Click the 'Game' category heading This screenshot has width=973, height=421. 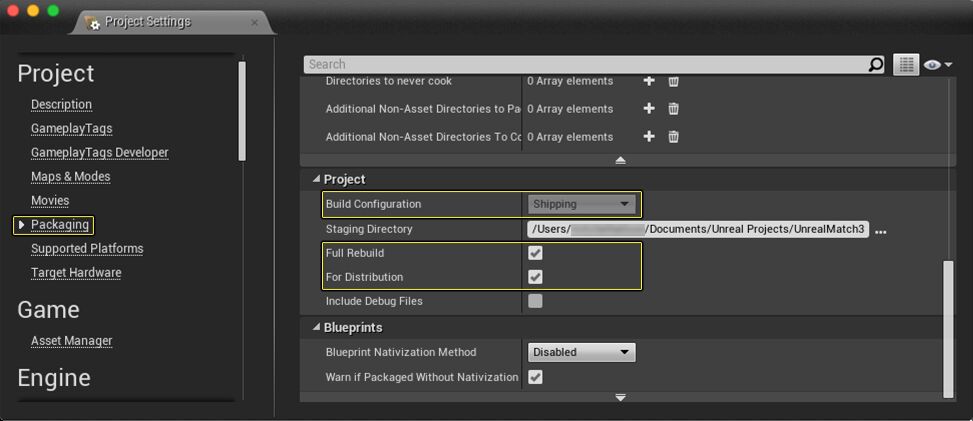(48, 309)
